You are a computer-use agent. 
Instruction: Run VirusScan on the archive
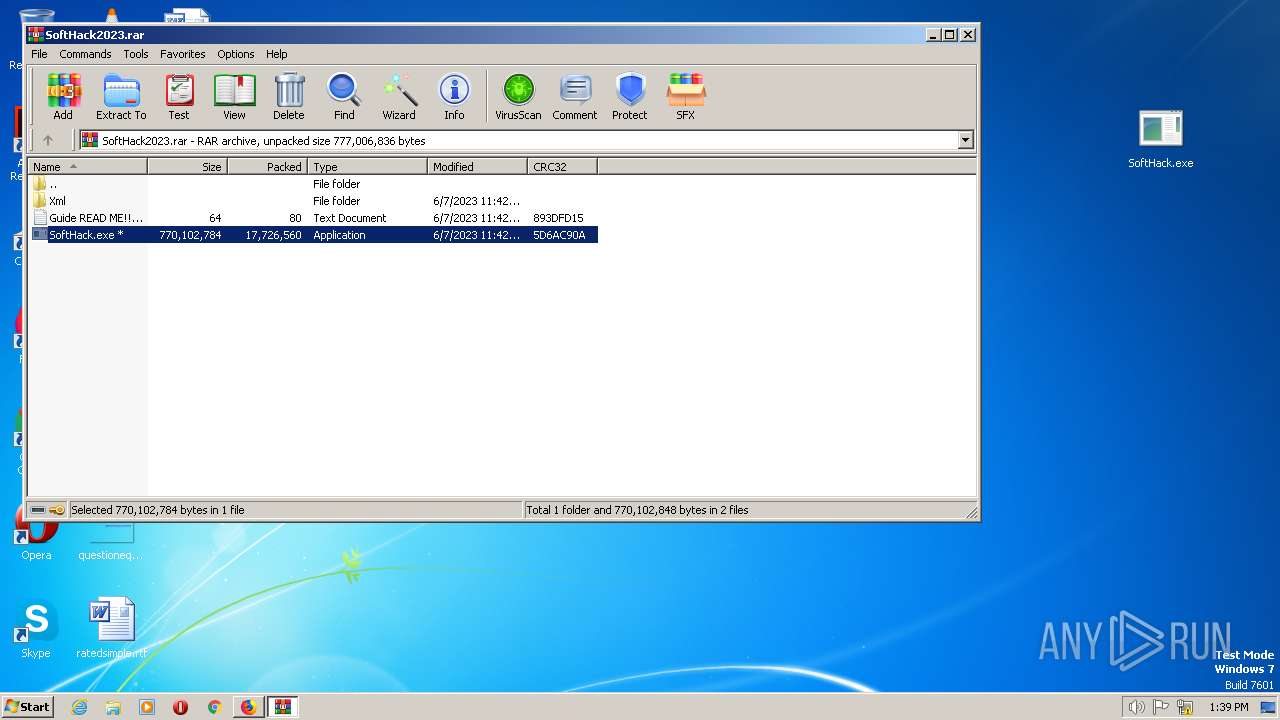point(518,96)
